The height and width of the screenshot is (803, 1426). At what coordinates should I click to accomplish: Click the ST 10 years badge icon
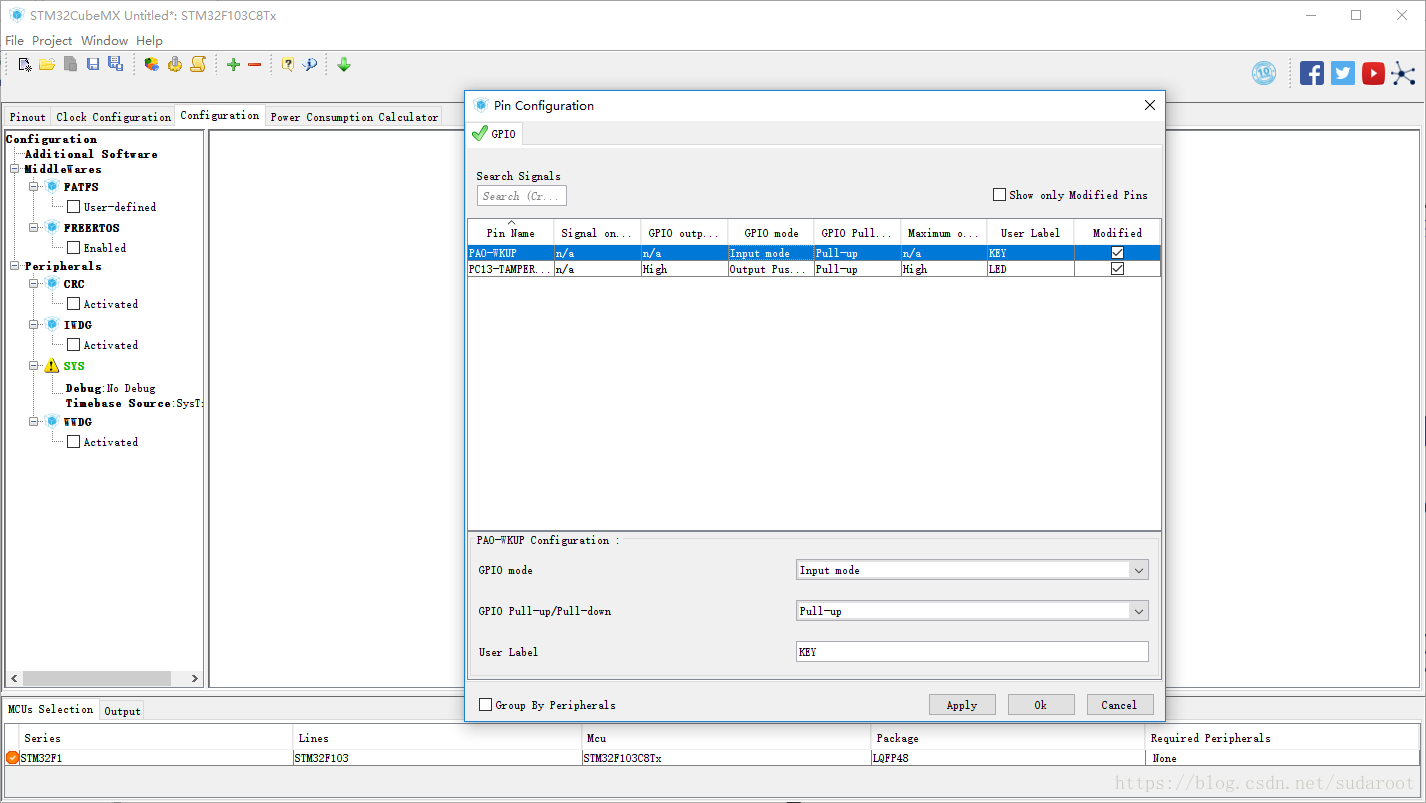tap(1264, 73)
